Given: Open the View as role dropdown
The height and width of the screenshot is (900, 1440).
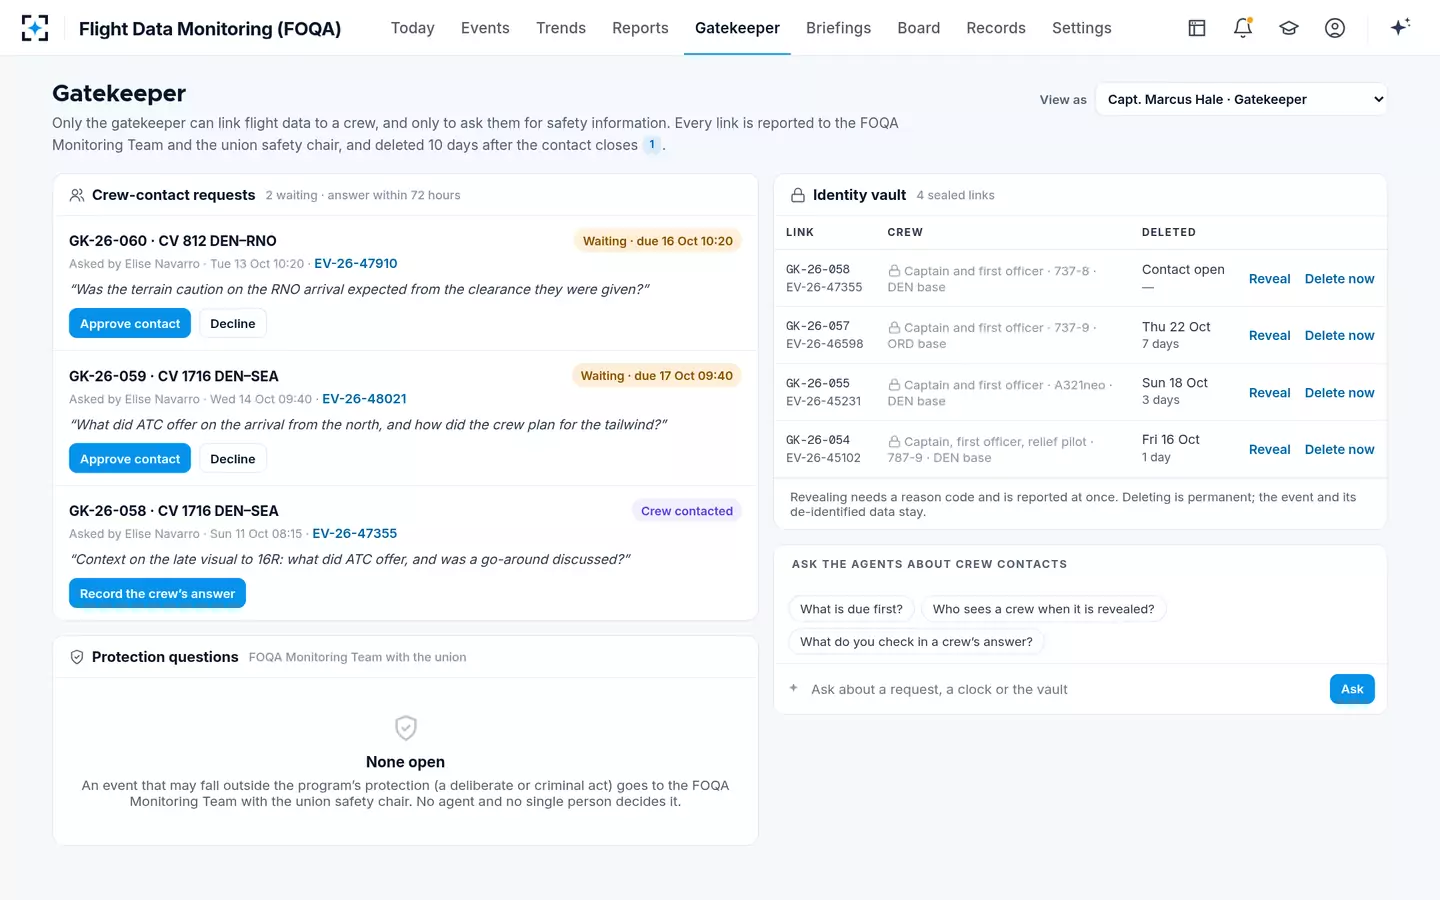Looking at the screenshot, I should click(1241, 99).
